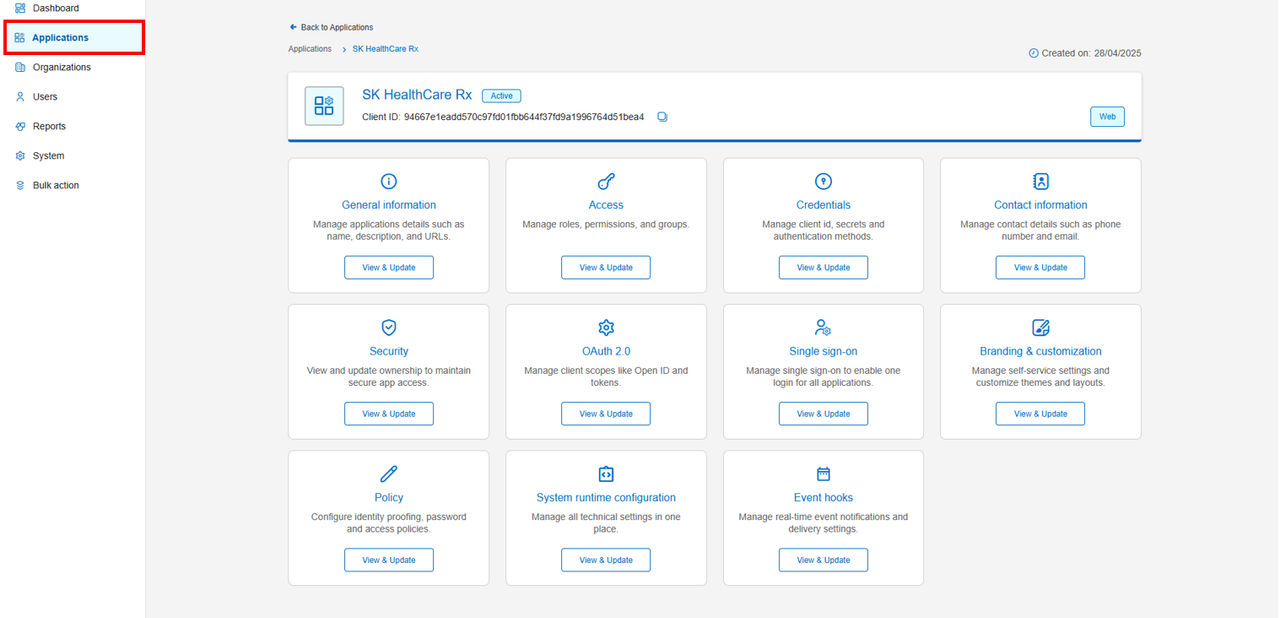
Task: Click the Users person icon
Action: point(20,97)
